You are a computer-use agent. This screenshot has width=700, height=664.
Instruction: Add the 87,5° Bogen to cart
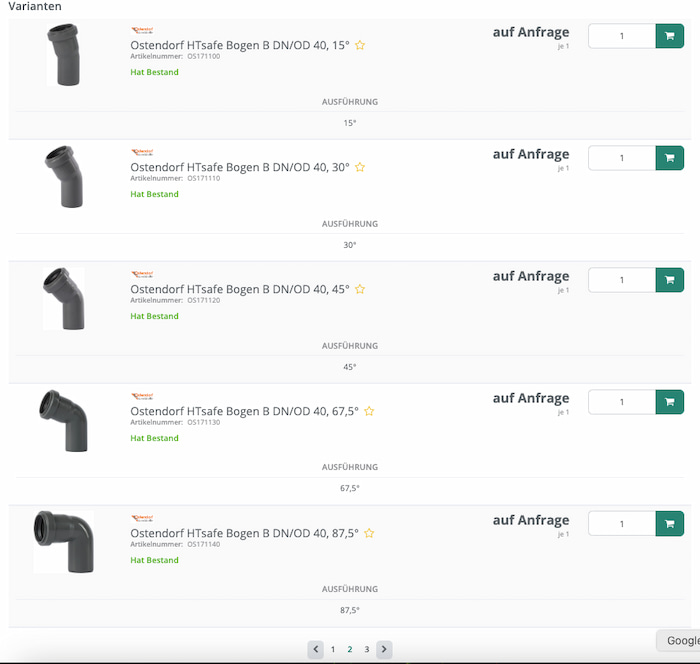670,523
